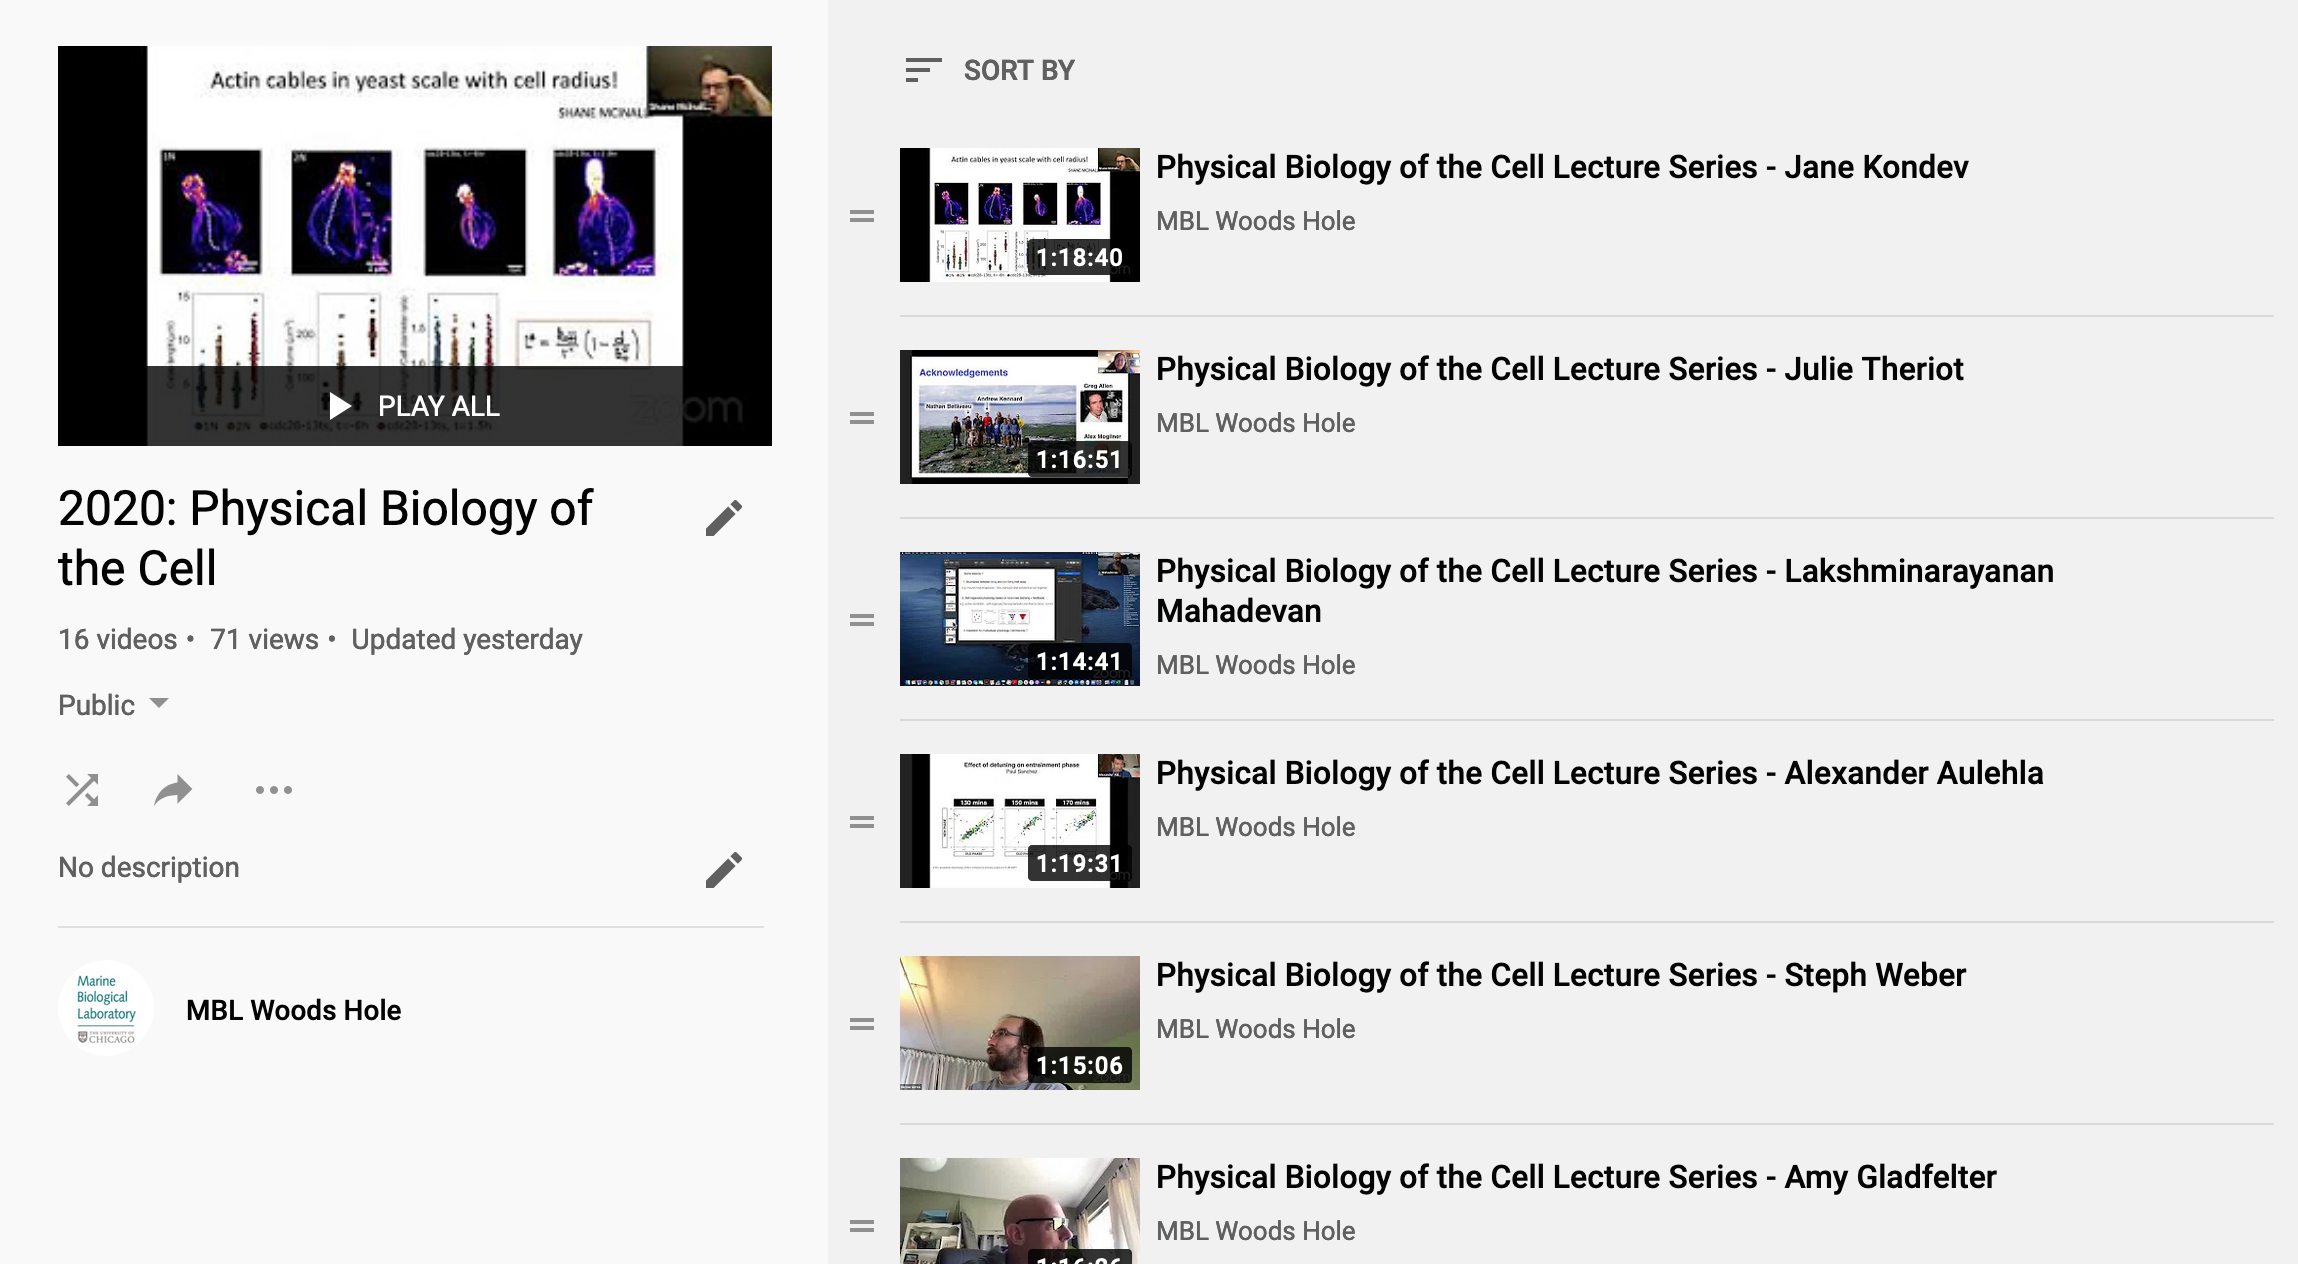Click MBL Woods Hole under Mahadevan video
The width and height of the screenshot is (2298, 1264).
1255,665
